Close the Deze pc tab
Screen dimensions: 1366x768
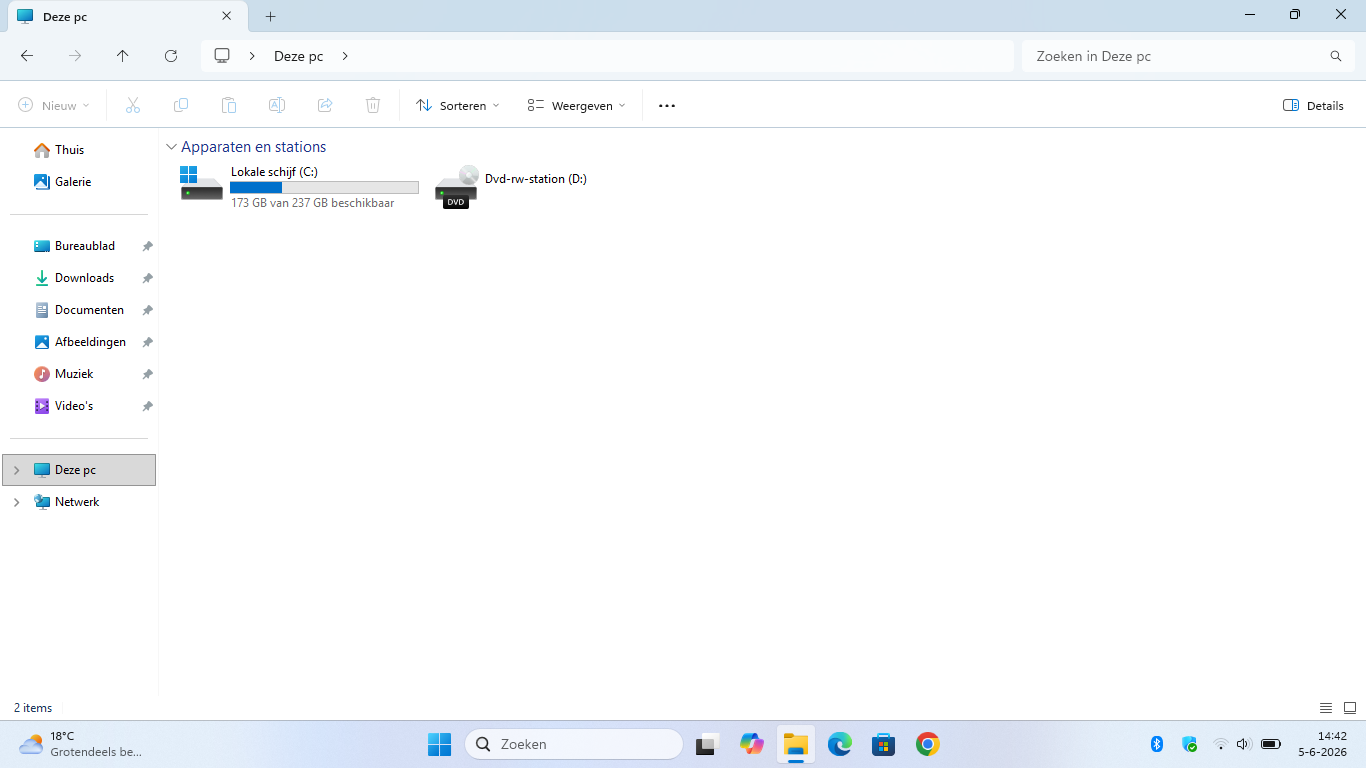[x=227, y=16]
